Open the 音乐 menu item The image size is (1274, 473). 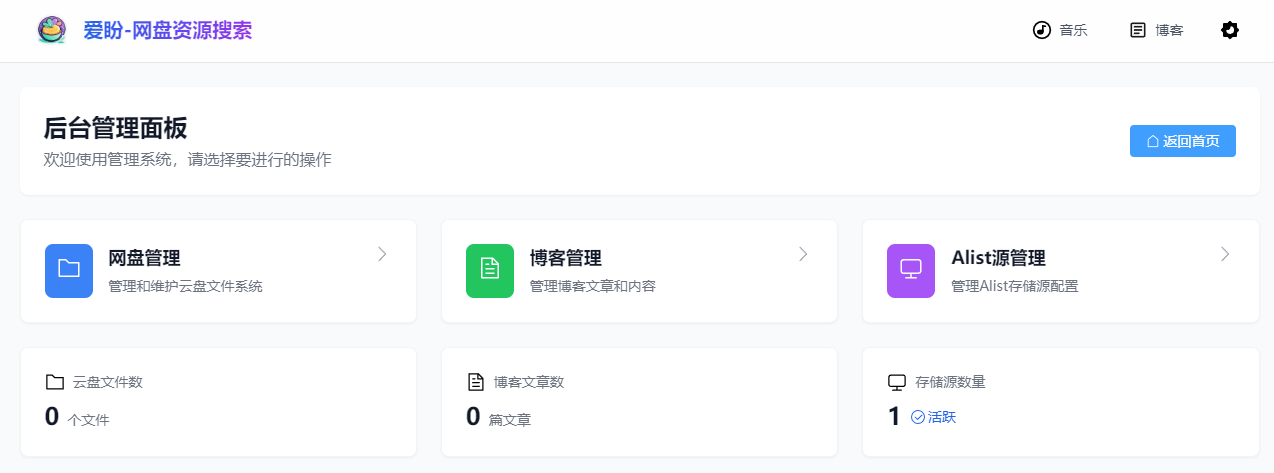click(x=1060, y=30)
